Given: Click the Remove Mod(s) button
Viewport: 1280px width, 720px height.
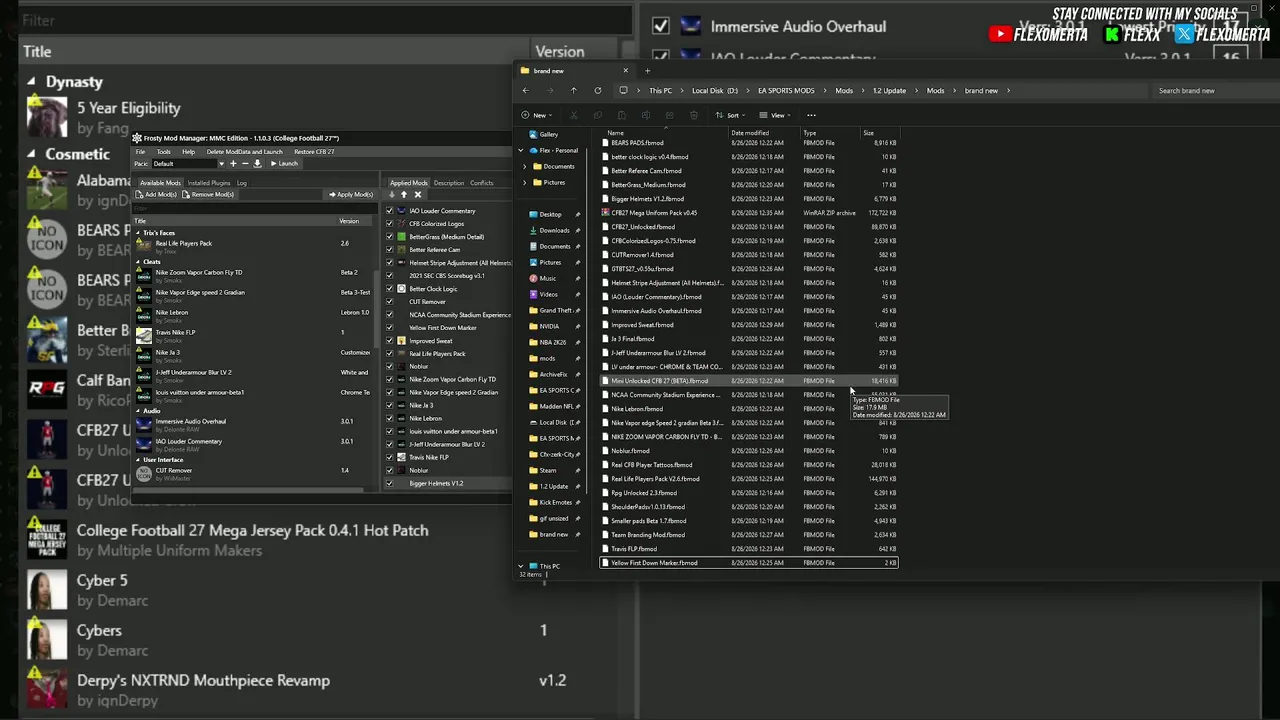Looking at the screenshot, I should pos(208,195).
